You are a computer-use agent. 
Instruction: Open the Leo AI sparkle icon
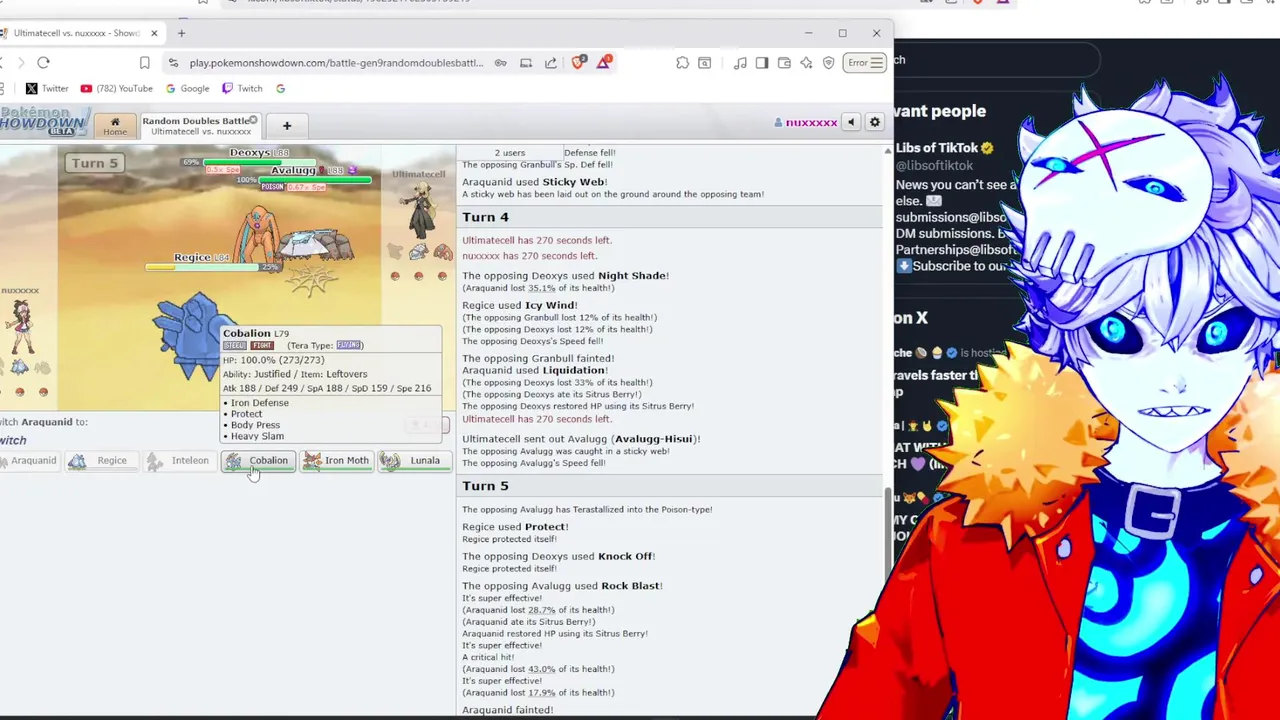[806, 63]
